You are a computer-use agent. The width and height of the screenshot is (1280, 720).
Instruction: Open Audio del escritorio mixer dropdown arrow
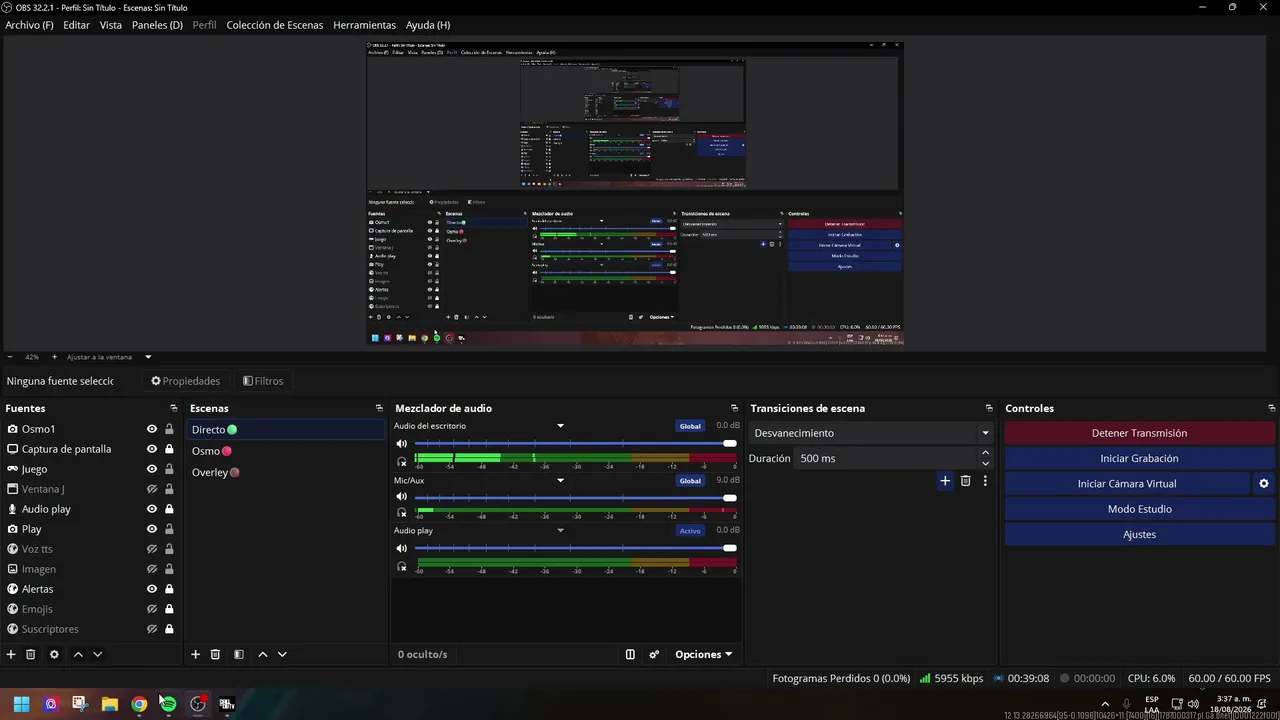point(560,426)
